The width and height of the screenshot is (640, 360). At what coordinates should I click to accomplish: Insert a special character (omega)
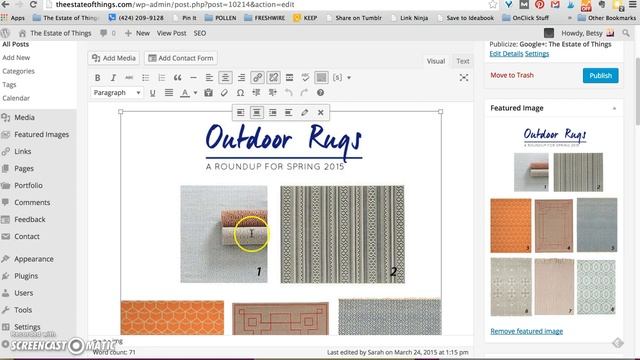[240, 93]
